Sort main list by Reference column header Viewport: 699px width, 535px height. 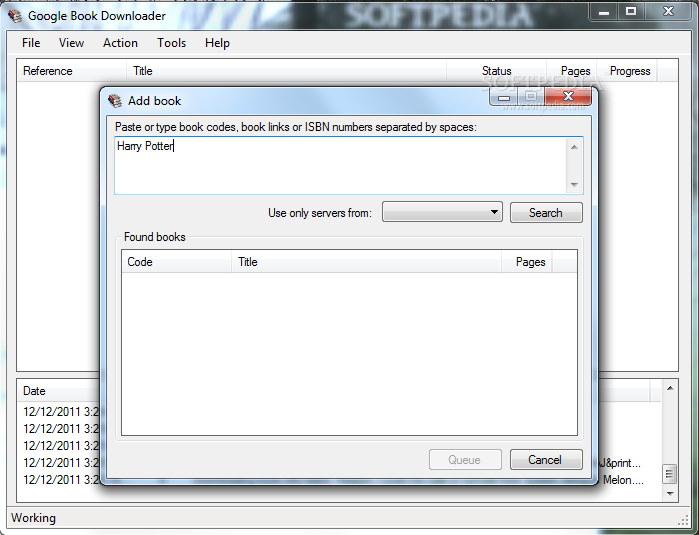pos(72,71)
